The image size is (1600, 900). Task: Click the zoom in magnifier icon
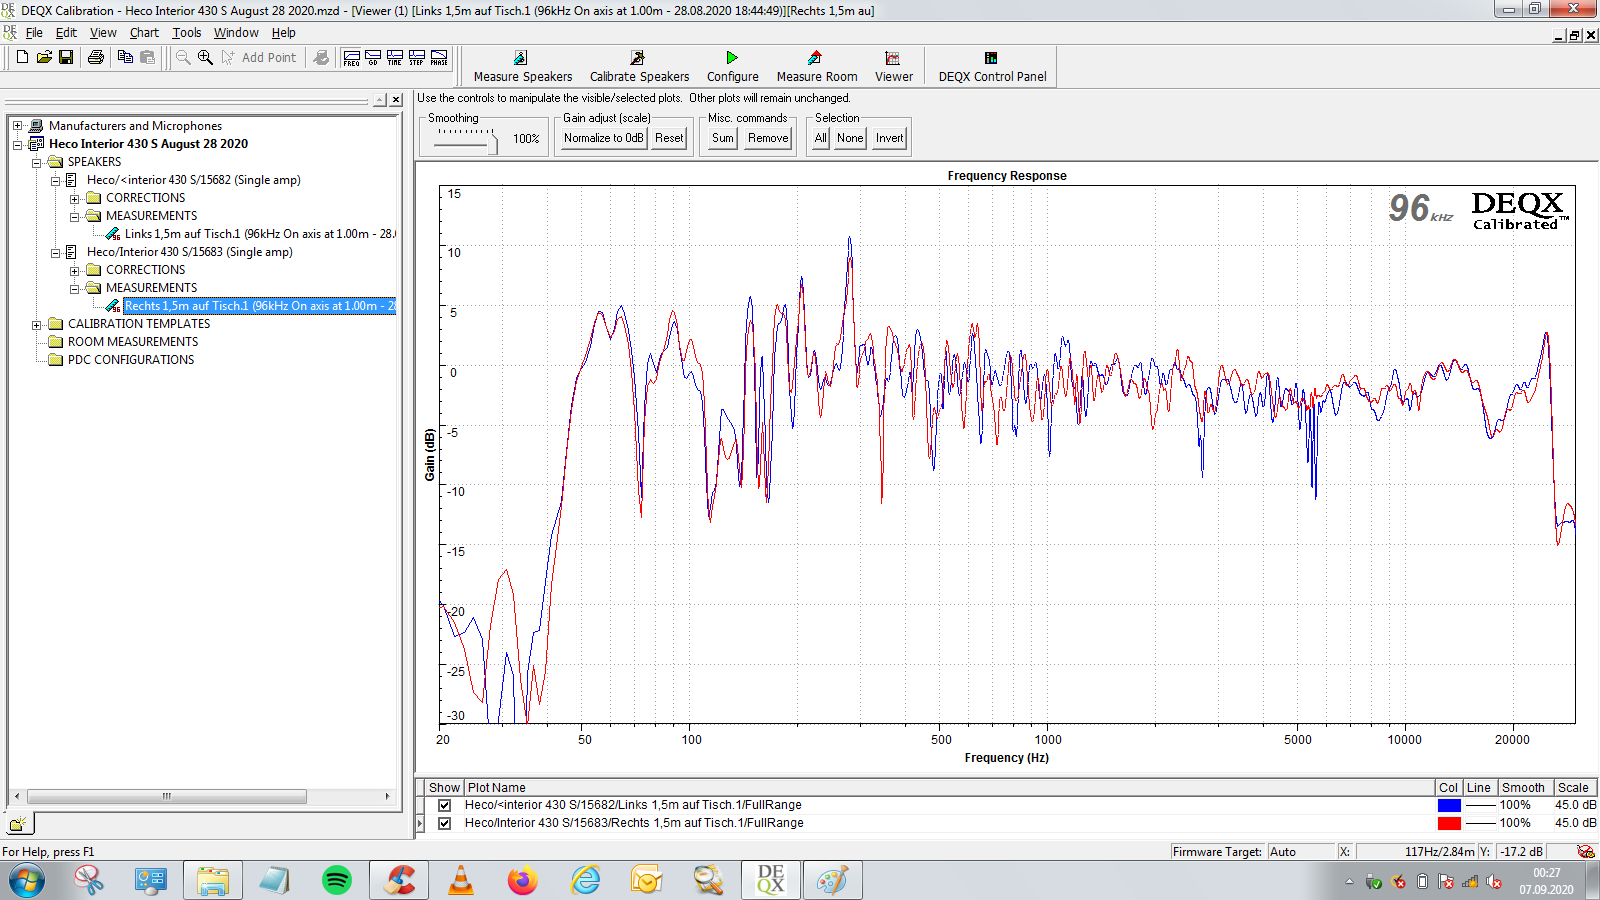205,58
